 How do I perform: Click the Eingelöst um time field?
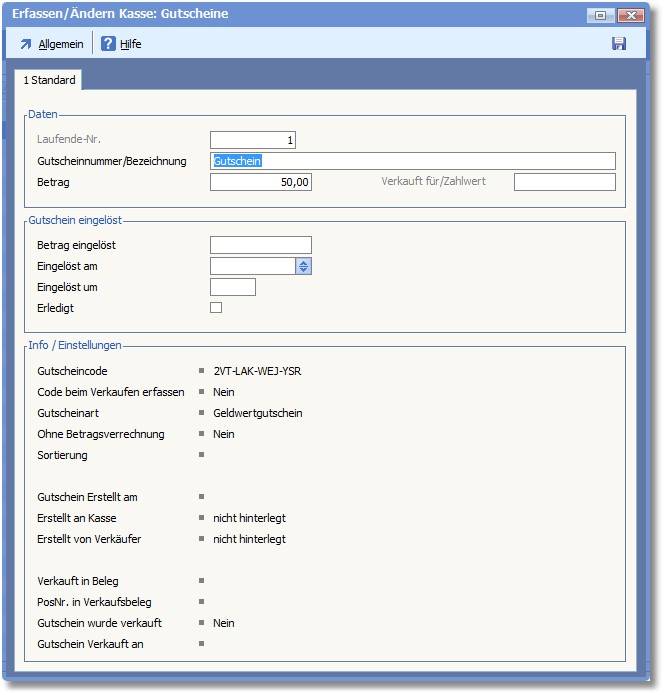coord(233,287)
